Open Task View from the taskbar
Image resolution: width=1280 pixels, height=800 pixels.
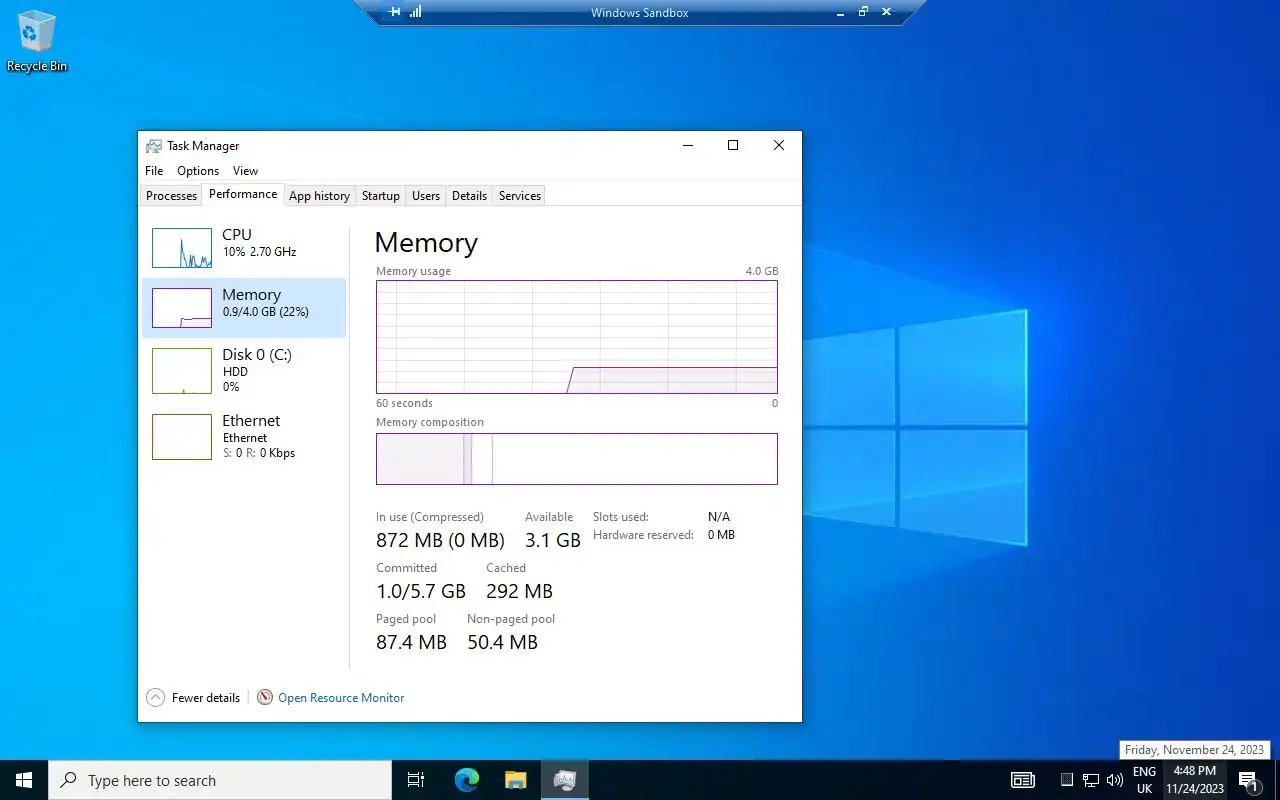(416, 780)
